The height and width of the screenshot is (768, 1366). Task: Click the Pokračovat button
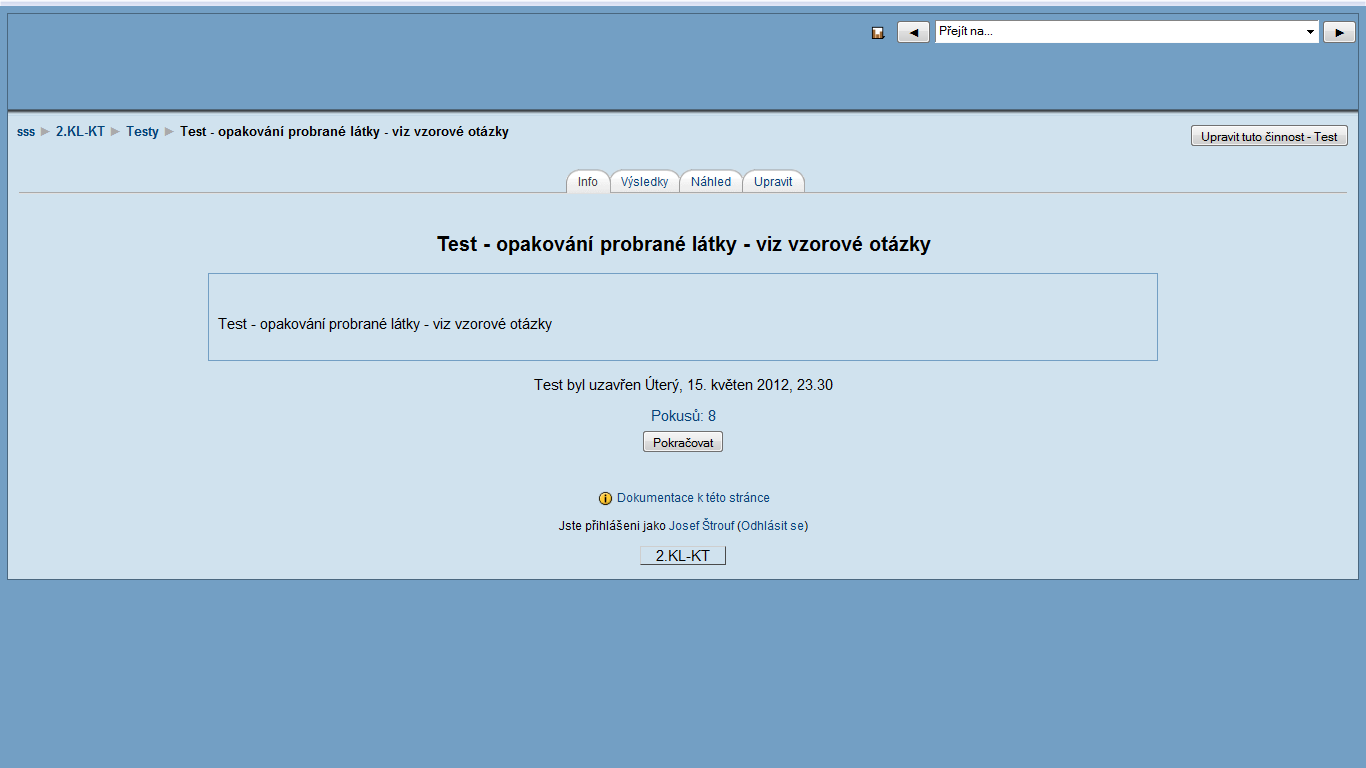683,442
